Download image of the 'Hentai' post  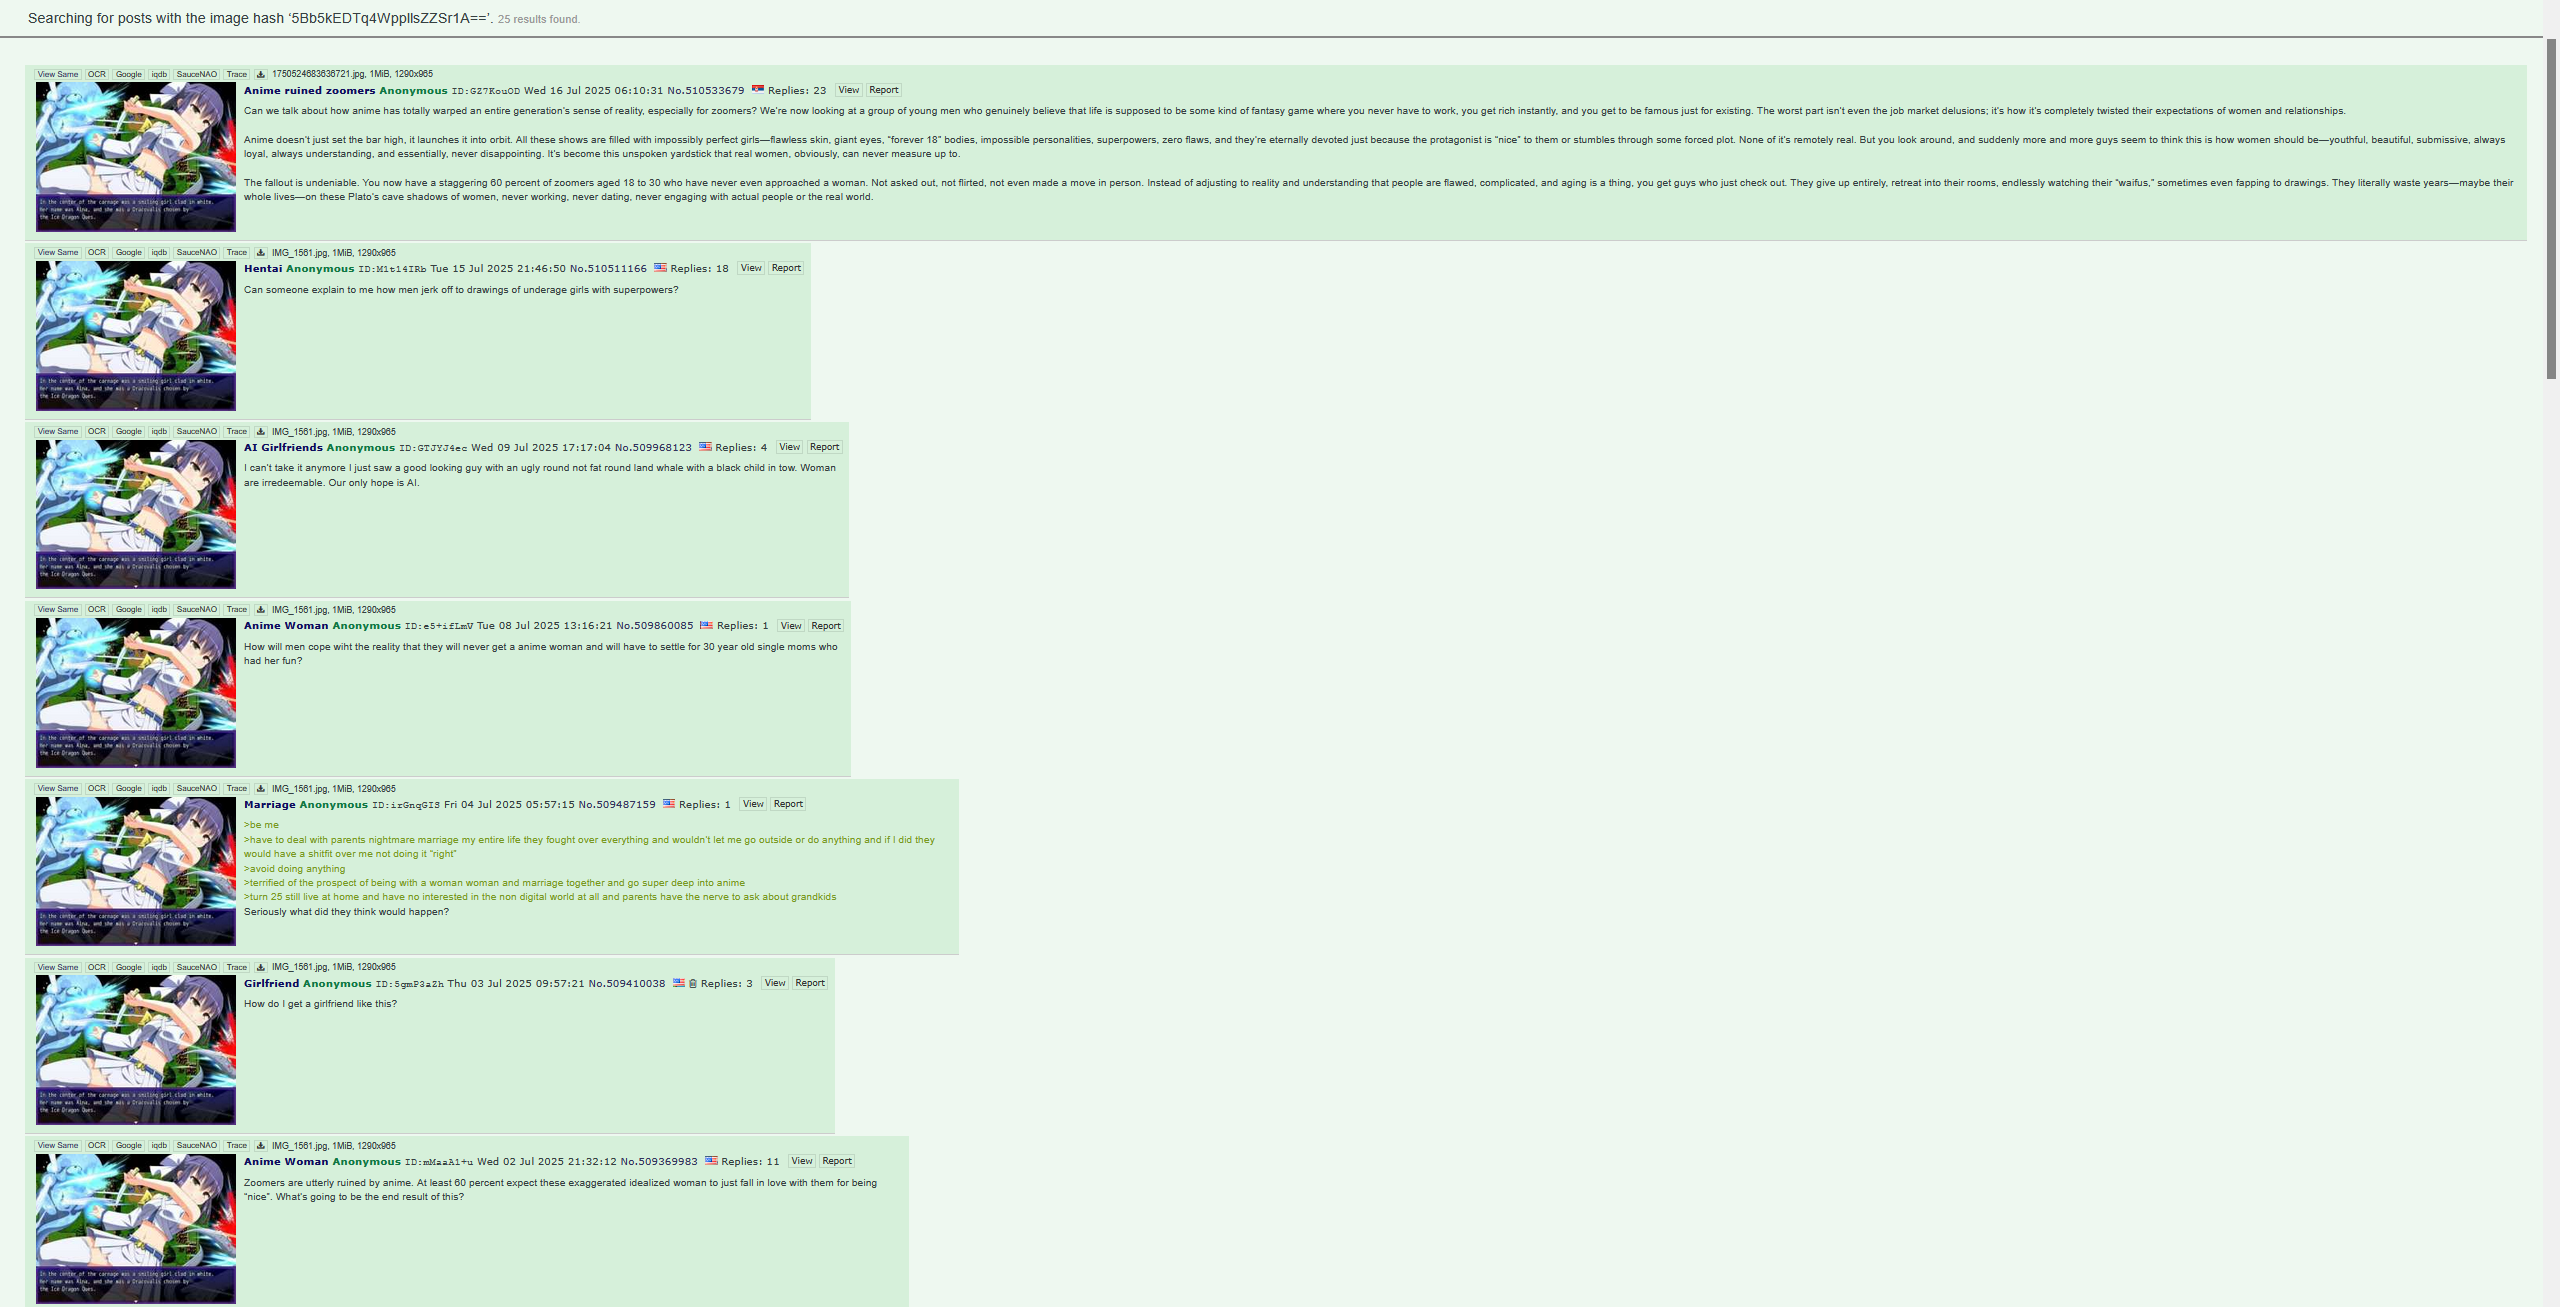(261, 253)
